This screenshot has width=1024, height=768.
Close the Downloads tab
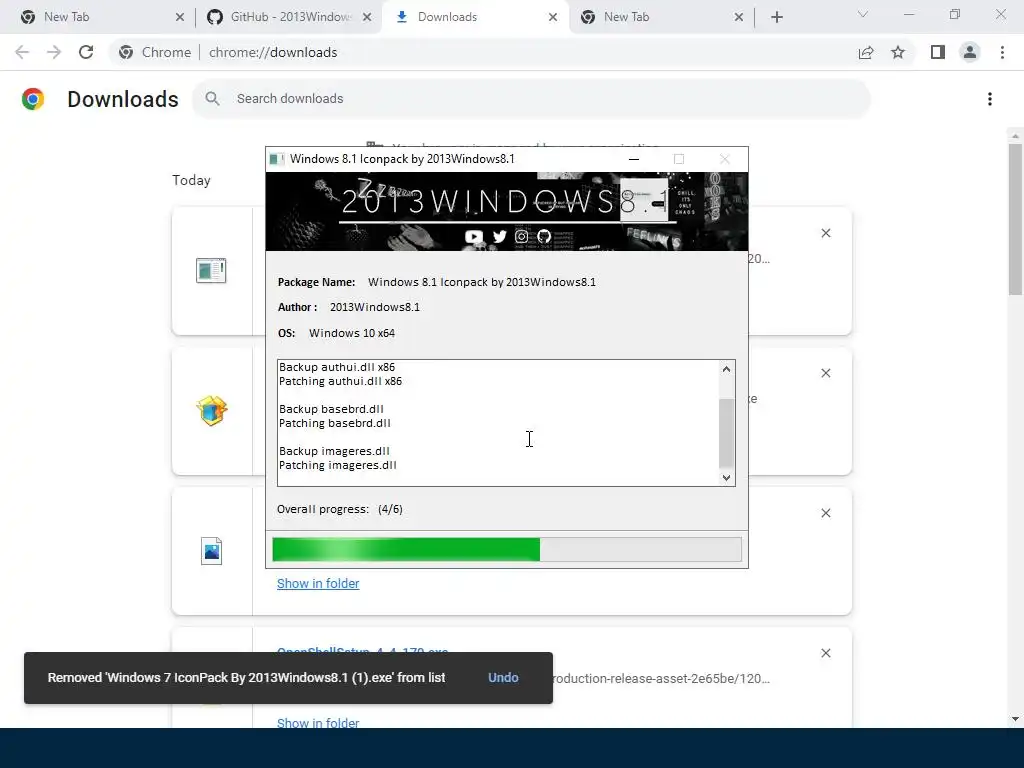click(553, 17)
